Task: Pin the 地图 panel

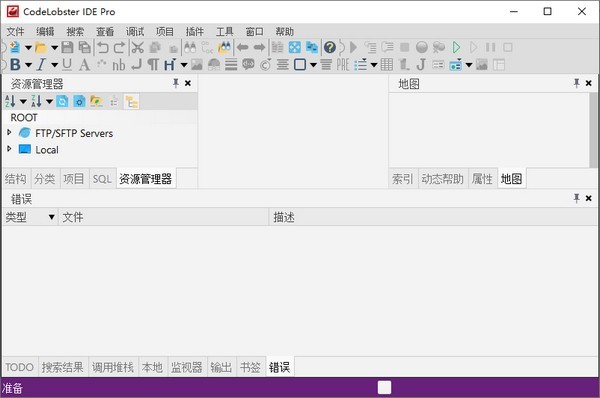Action: (576, 83)
